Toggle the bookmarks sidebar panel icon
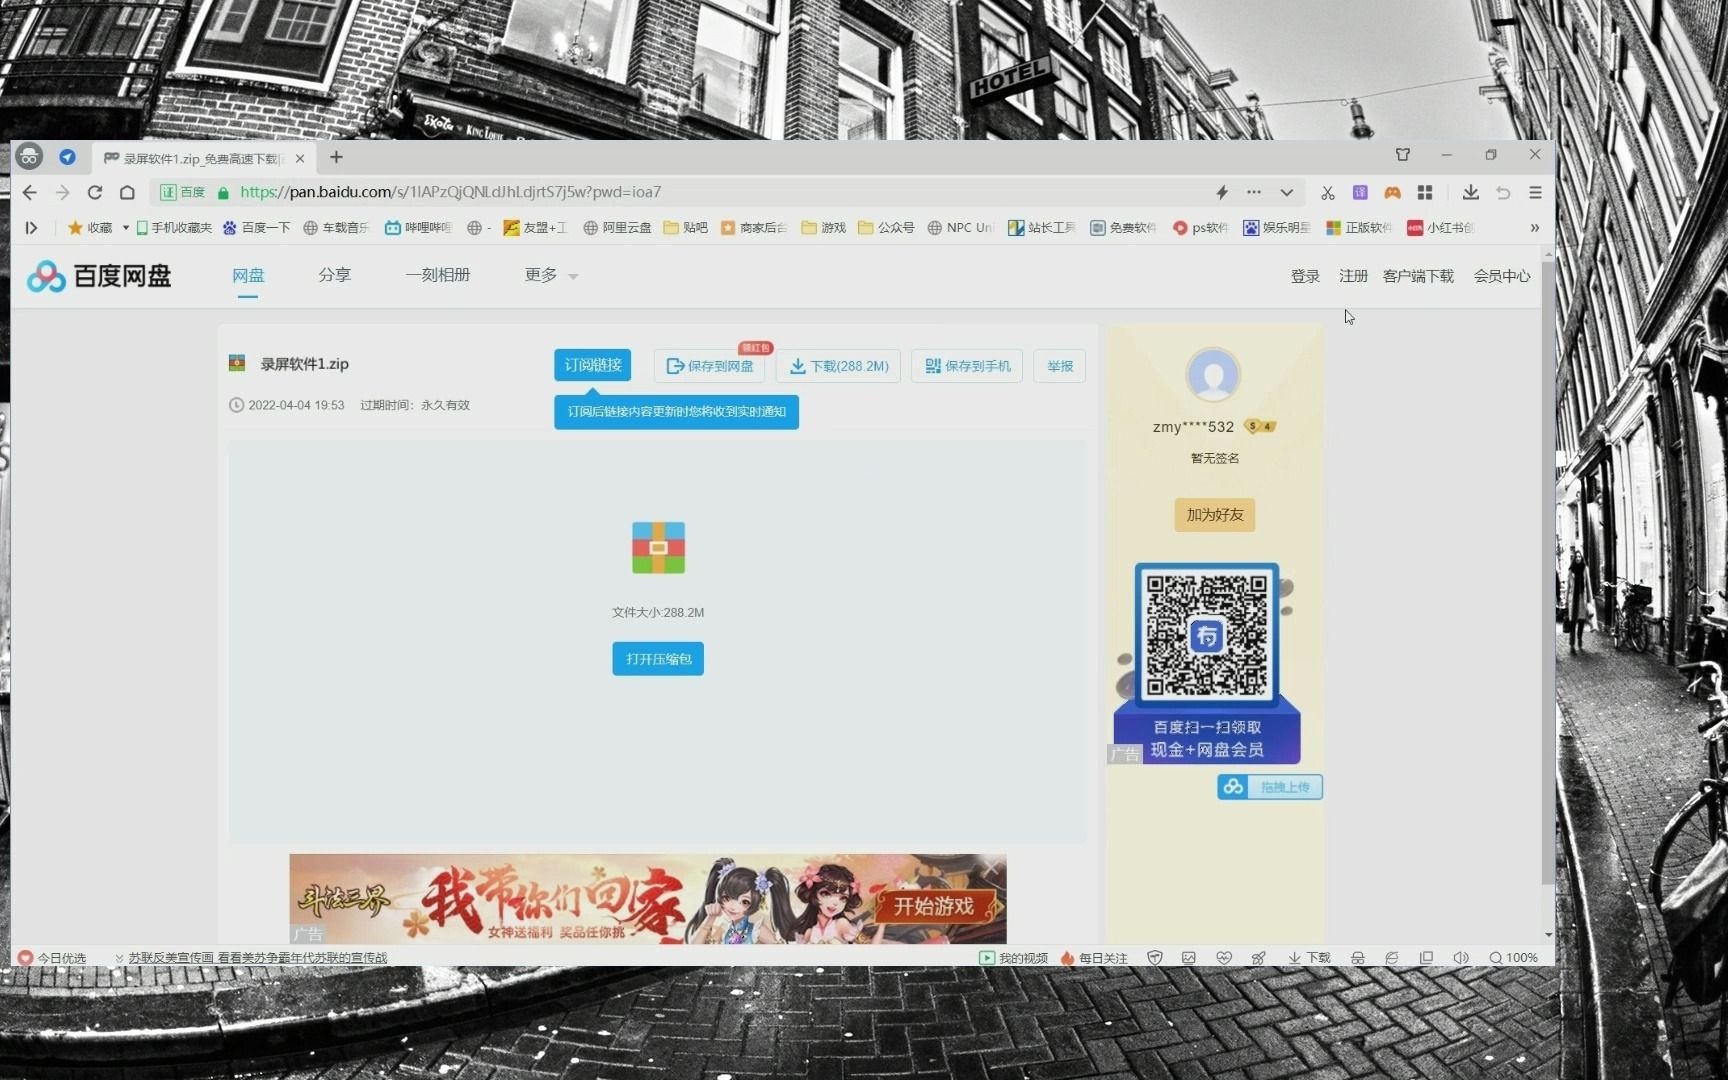The image size is (1728, 1080). (31, 228)
